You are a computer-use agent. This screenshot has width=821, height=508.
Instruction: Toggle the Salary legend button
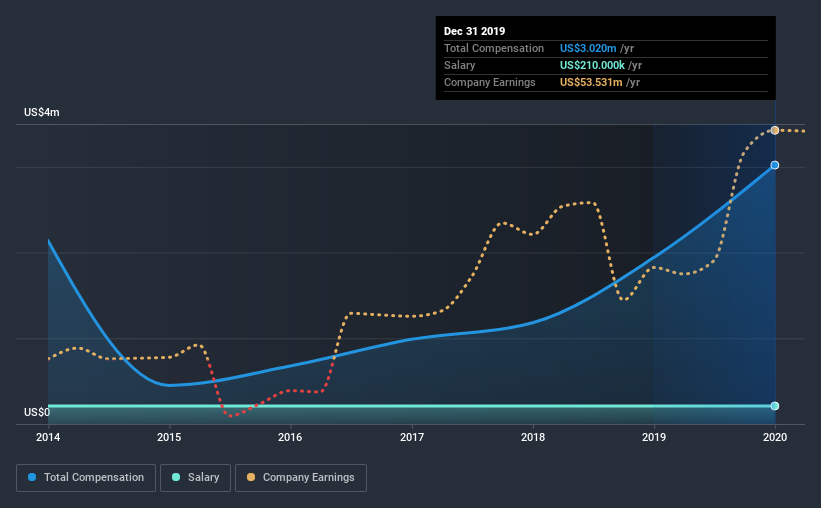click(195, 478)
